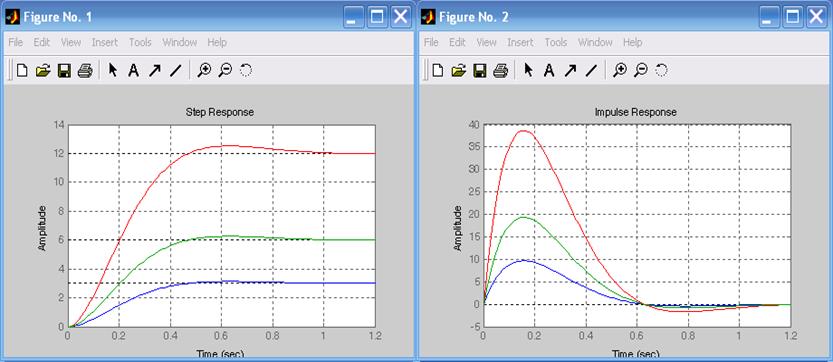Viewport: 833px width, 362px height.
Task: Save figure icon in Figure No. 2
Action: [x=480, y=70]
